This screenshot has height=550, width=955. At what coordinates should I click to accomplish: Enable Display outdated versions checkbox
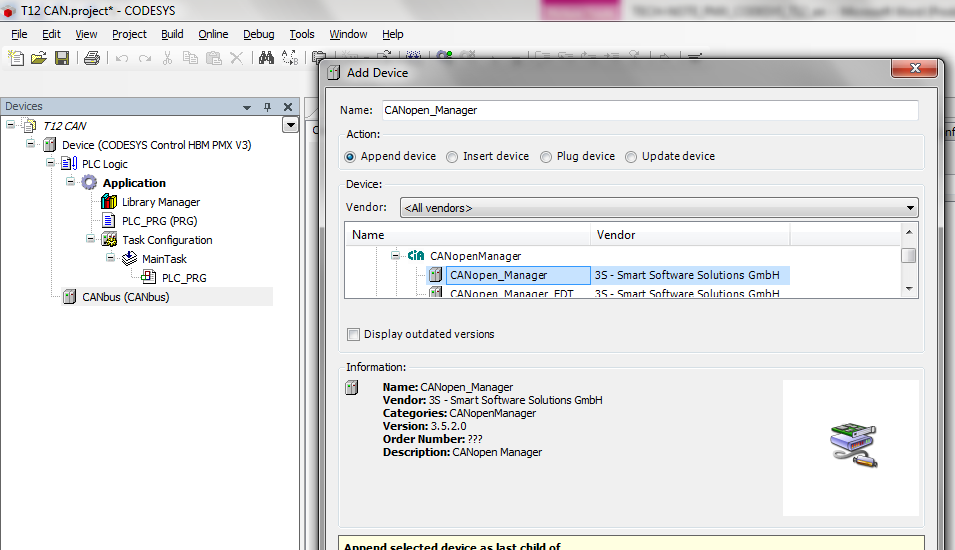click(353, 334)
